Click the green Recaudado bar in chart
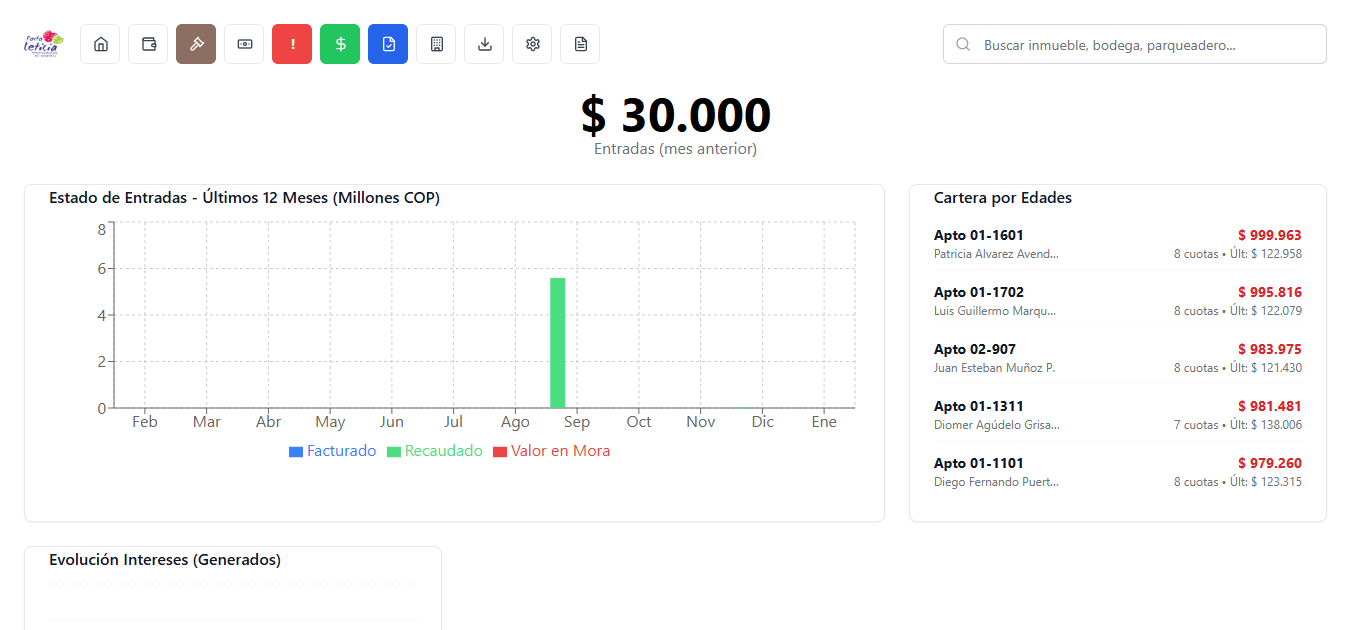The width and height of the screenshot is (1348, 630). 557,342
